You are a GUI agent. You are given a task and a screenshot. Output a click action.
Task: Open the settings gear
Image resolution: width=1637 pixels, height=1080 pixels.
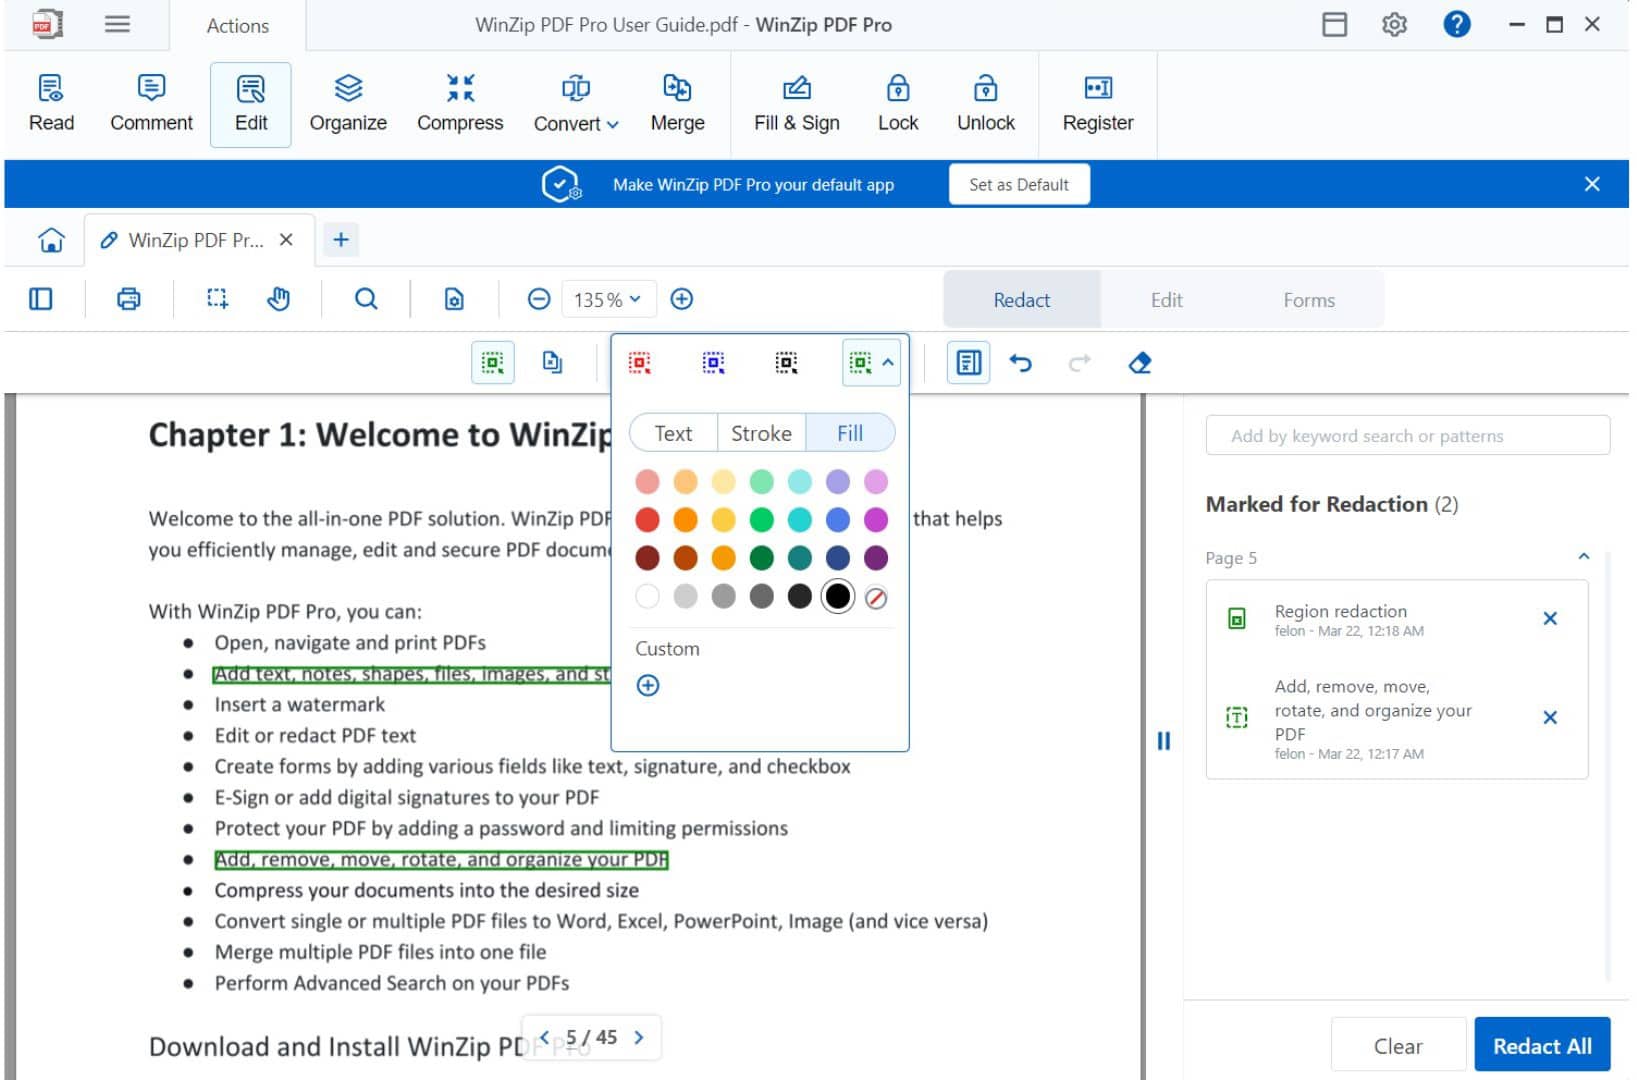(1394, 24)
